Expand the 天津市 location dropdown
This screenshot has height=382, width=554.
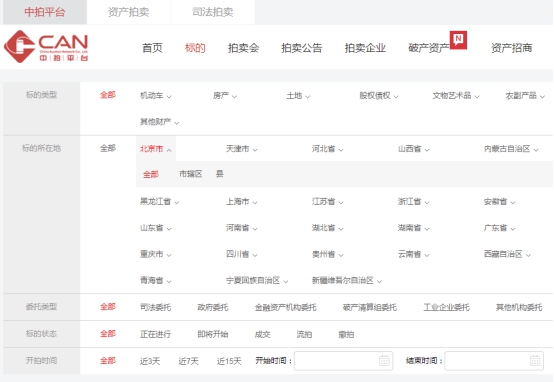tap(242, 149)
